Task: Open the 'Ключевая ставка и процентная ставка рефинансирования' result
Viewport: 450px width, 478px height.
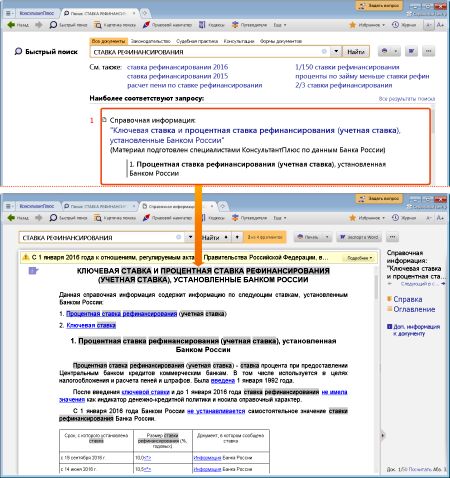Action: click(255, 135)
